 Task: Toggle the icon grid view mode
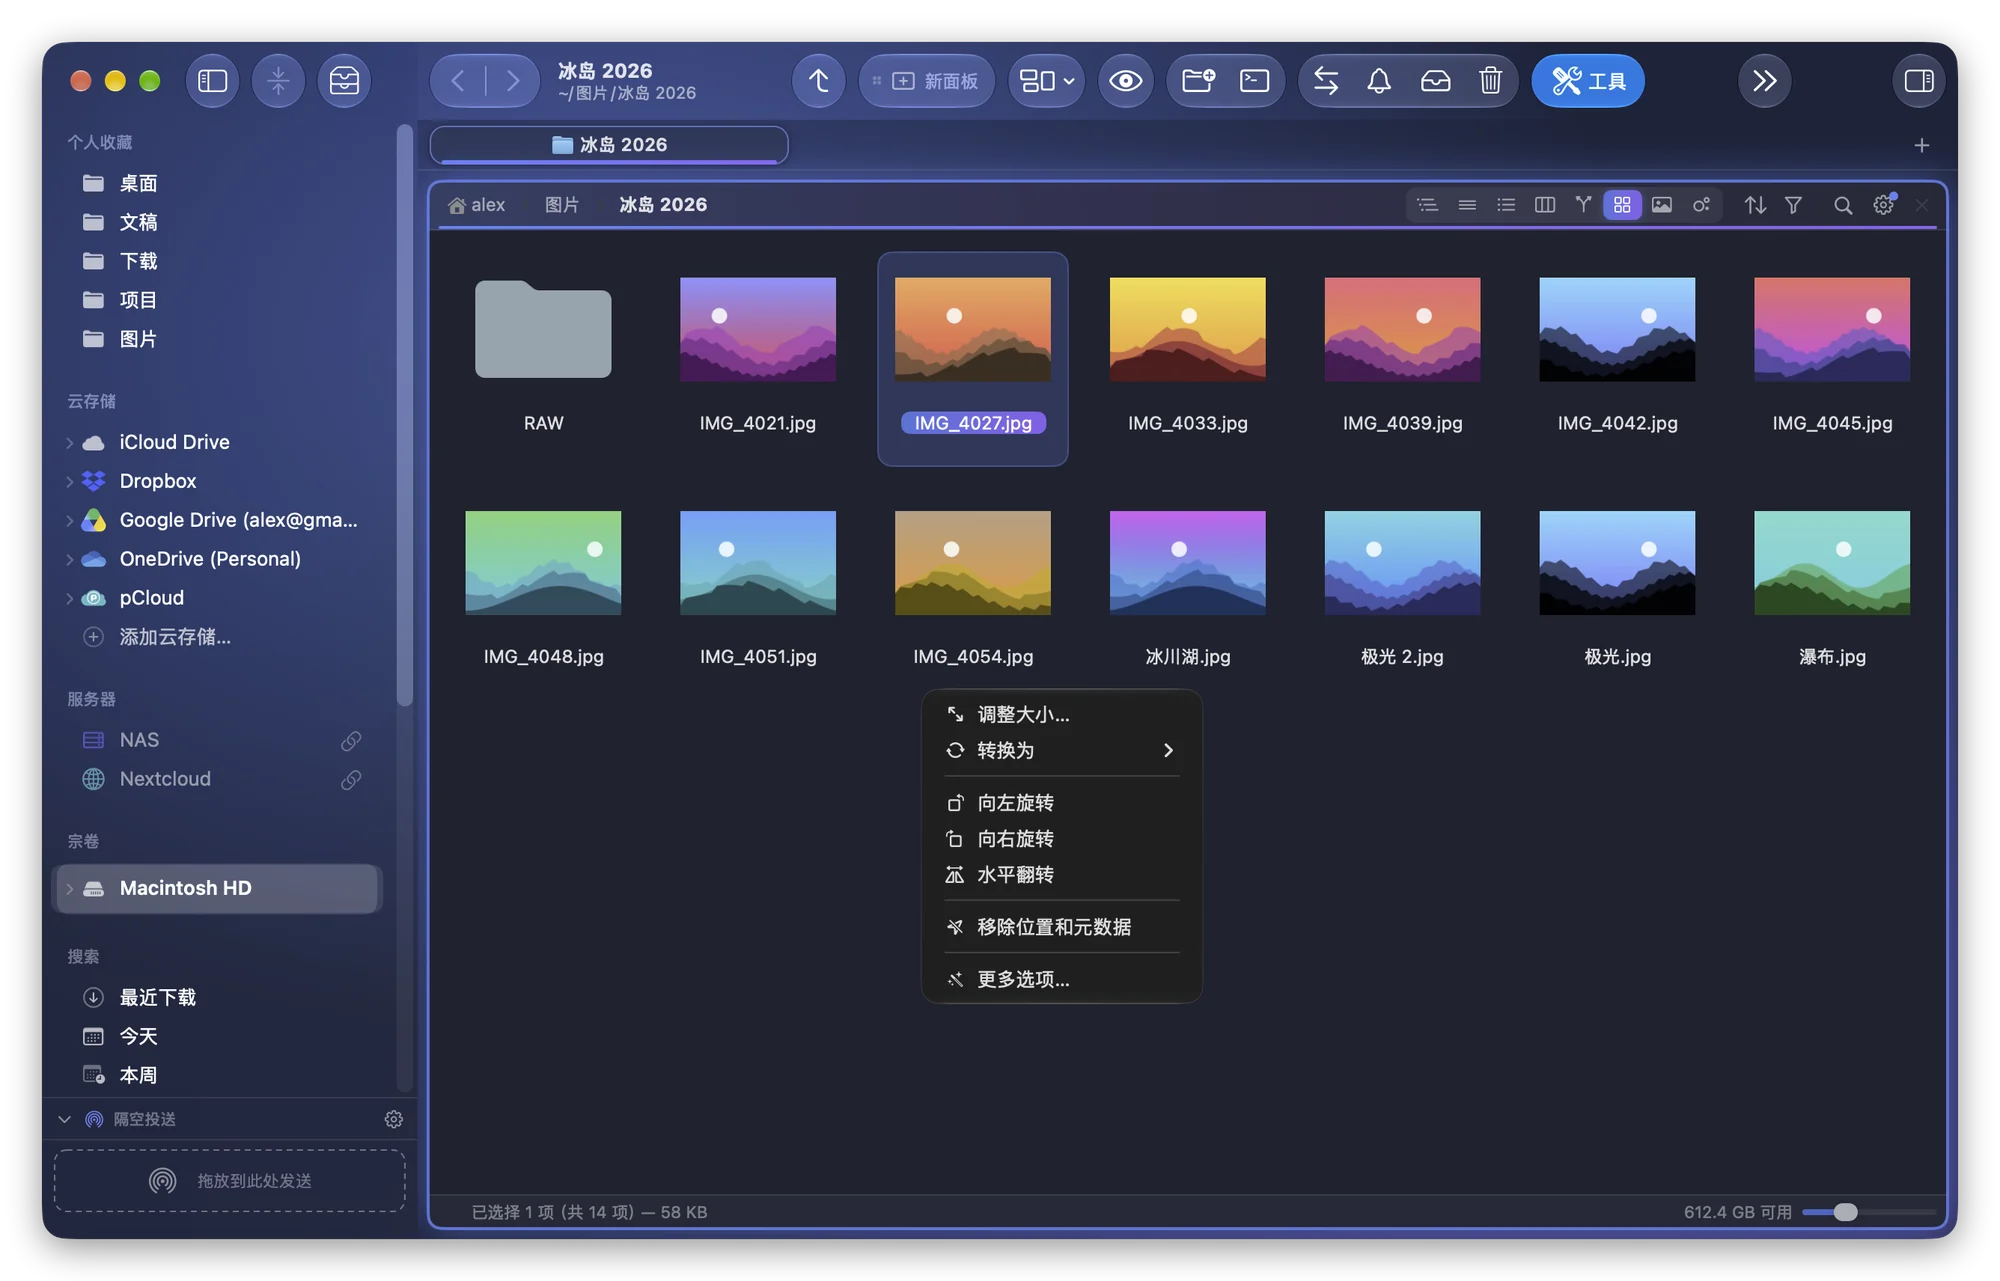(x=1622, y=205)
